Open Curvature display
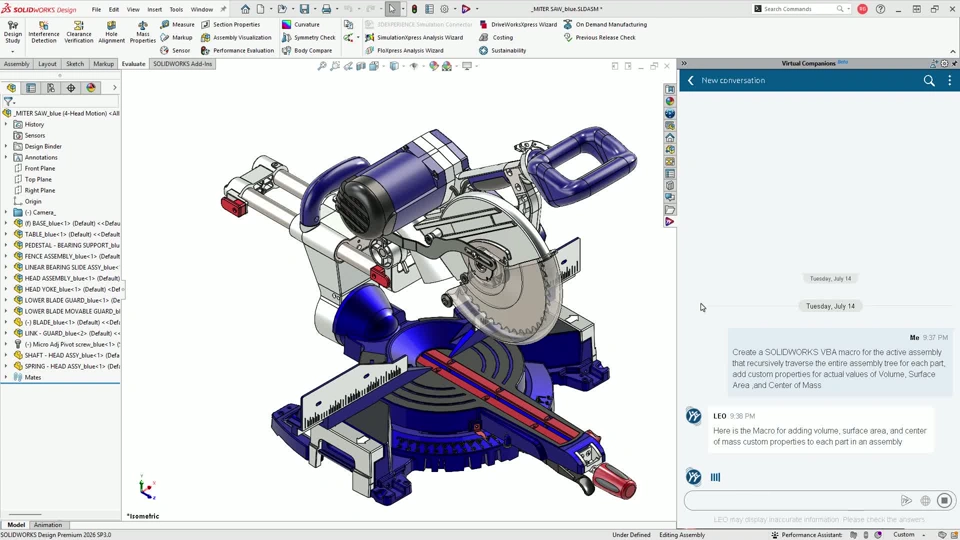The height and width of the screenshot is (540, 960). [301, 24]
